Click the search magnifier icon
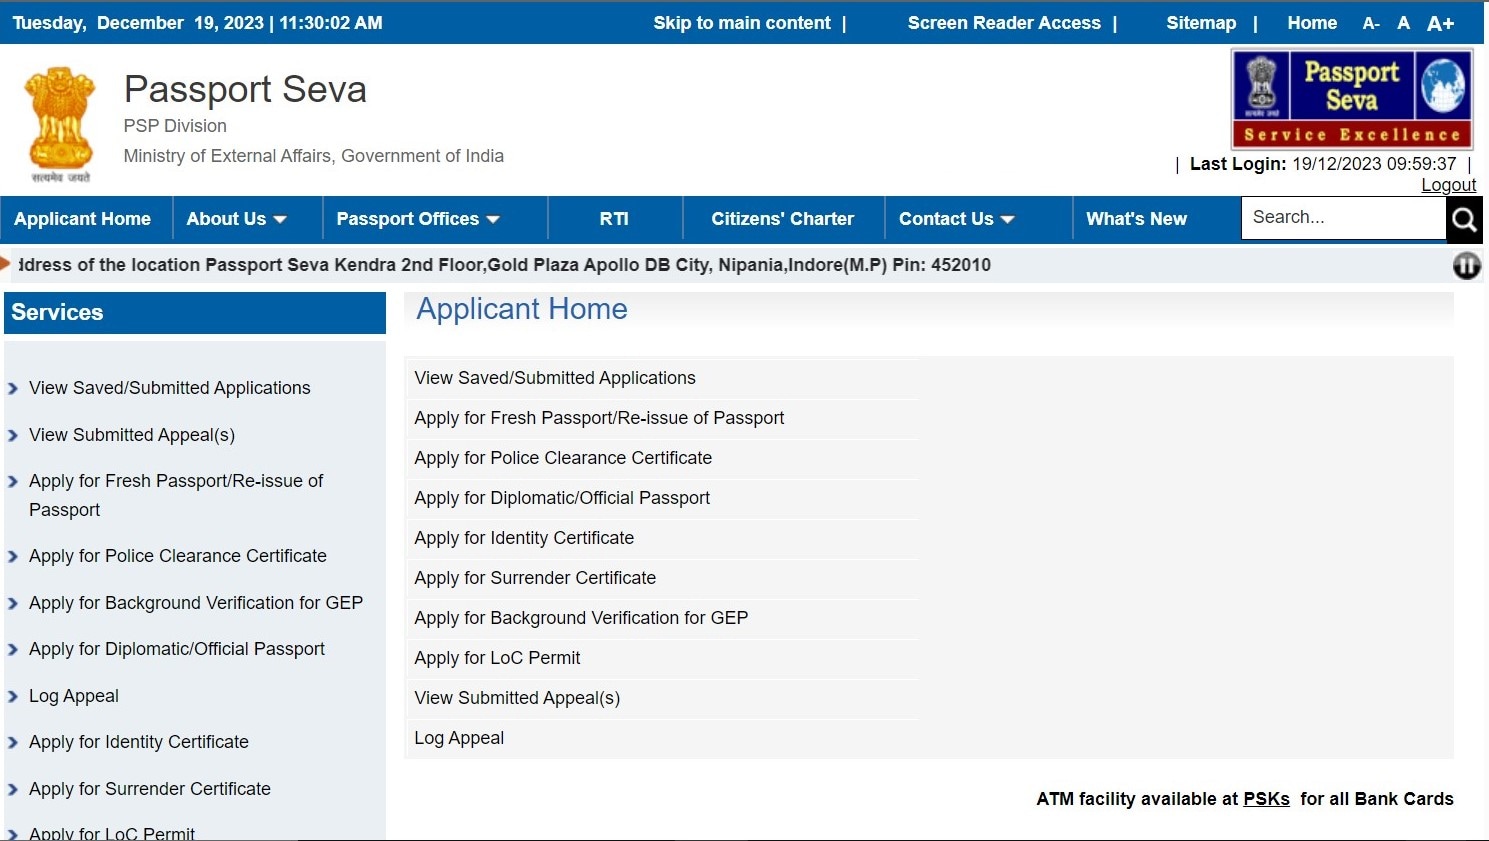This screenshot has height=841, width=1489. 1464,219
